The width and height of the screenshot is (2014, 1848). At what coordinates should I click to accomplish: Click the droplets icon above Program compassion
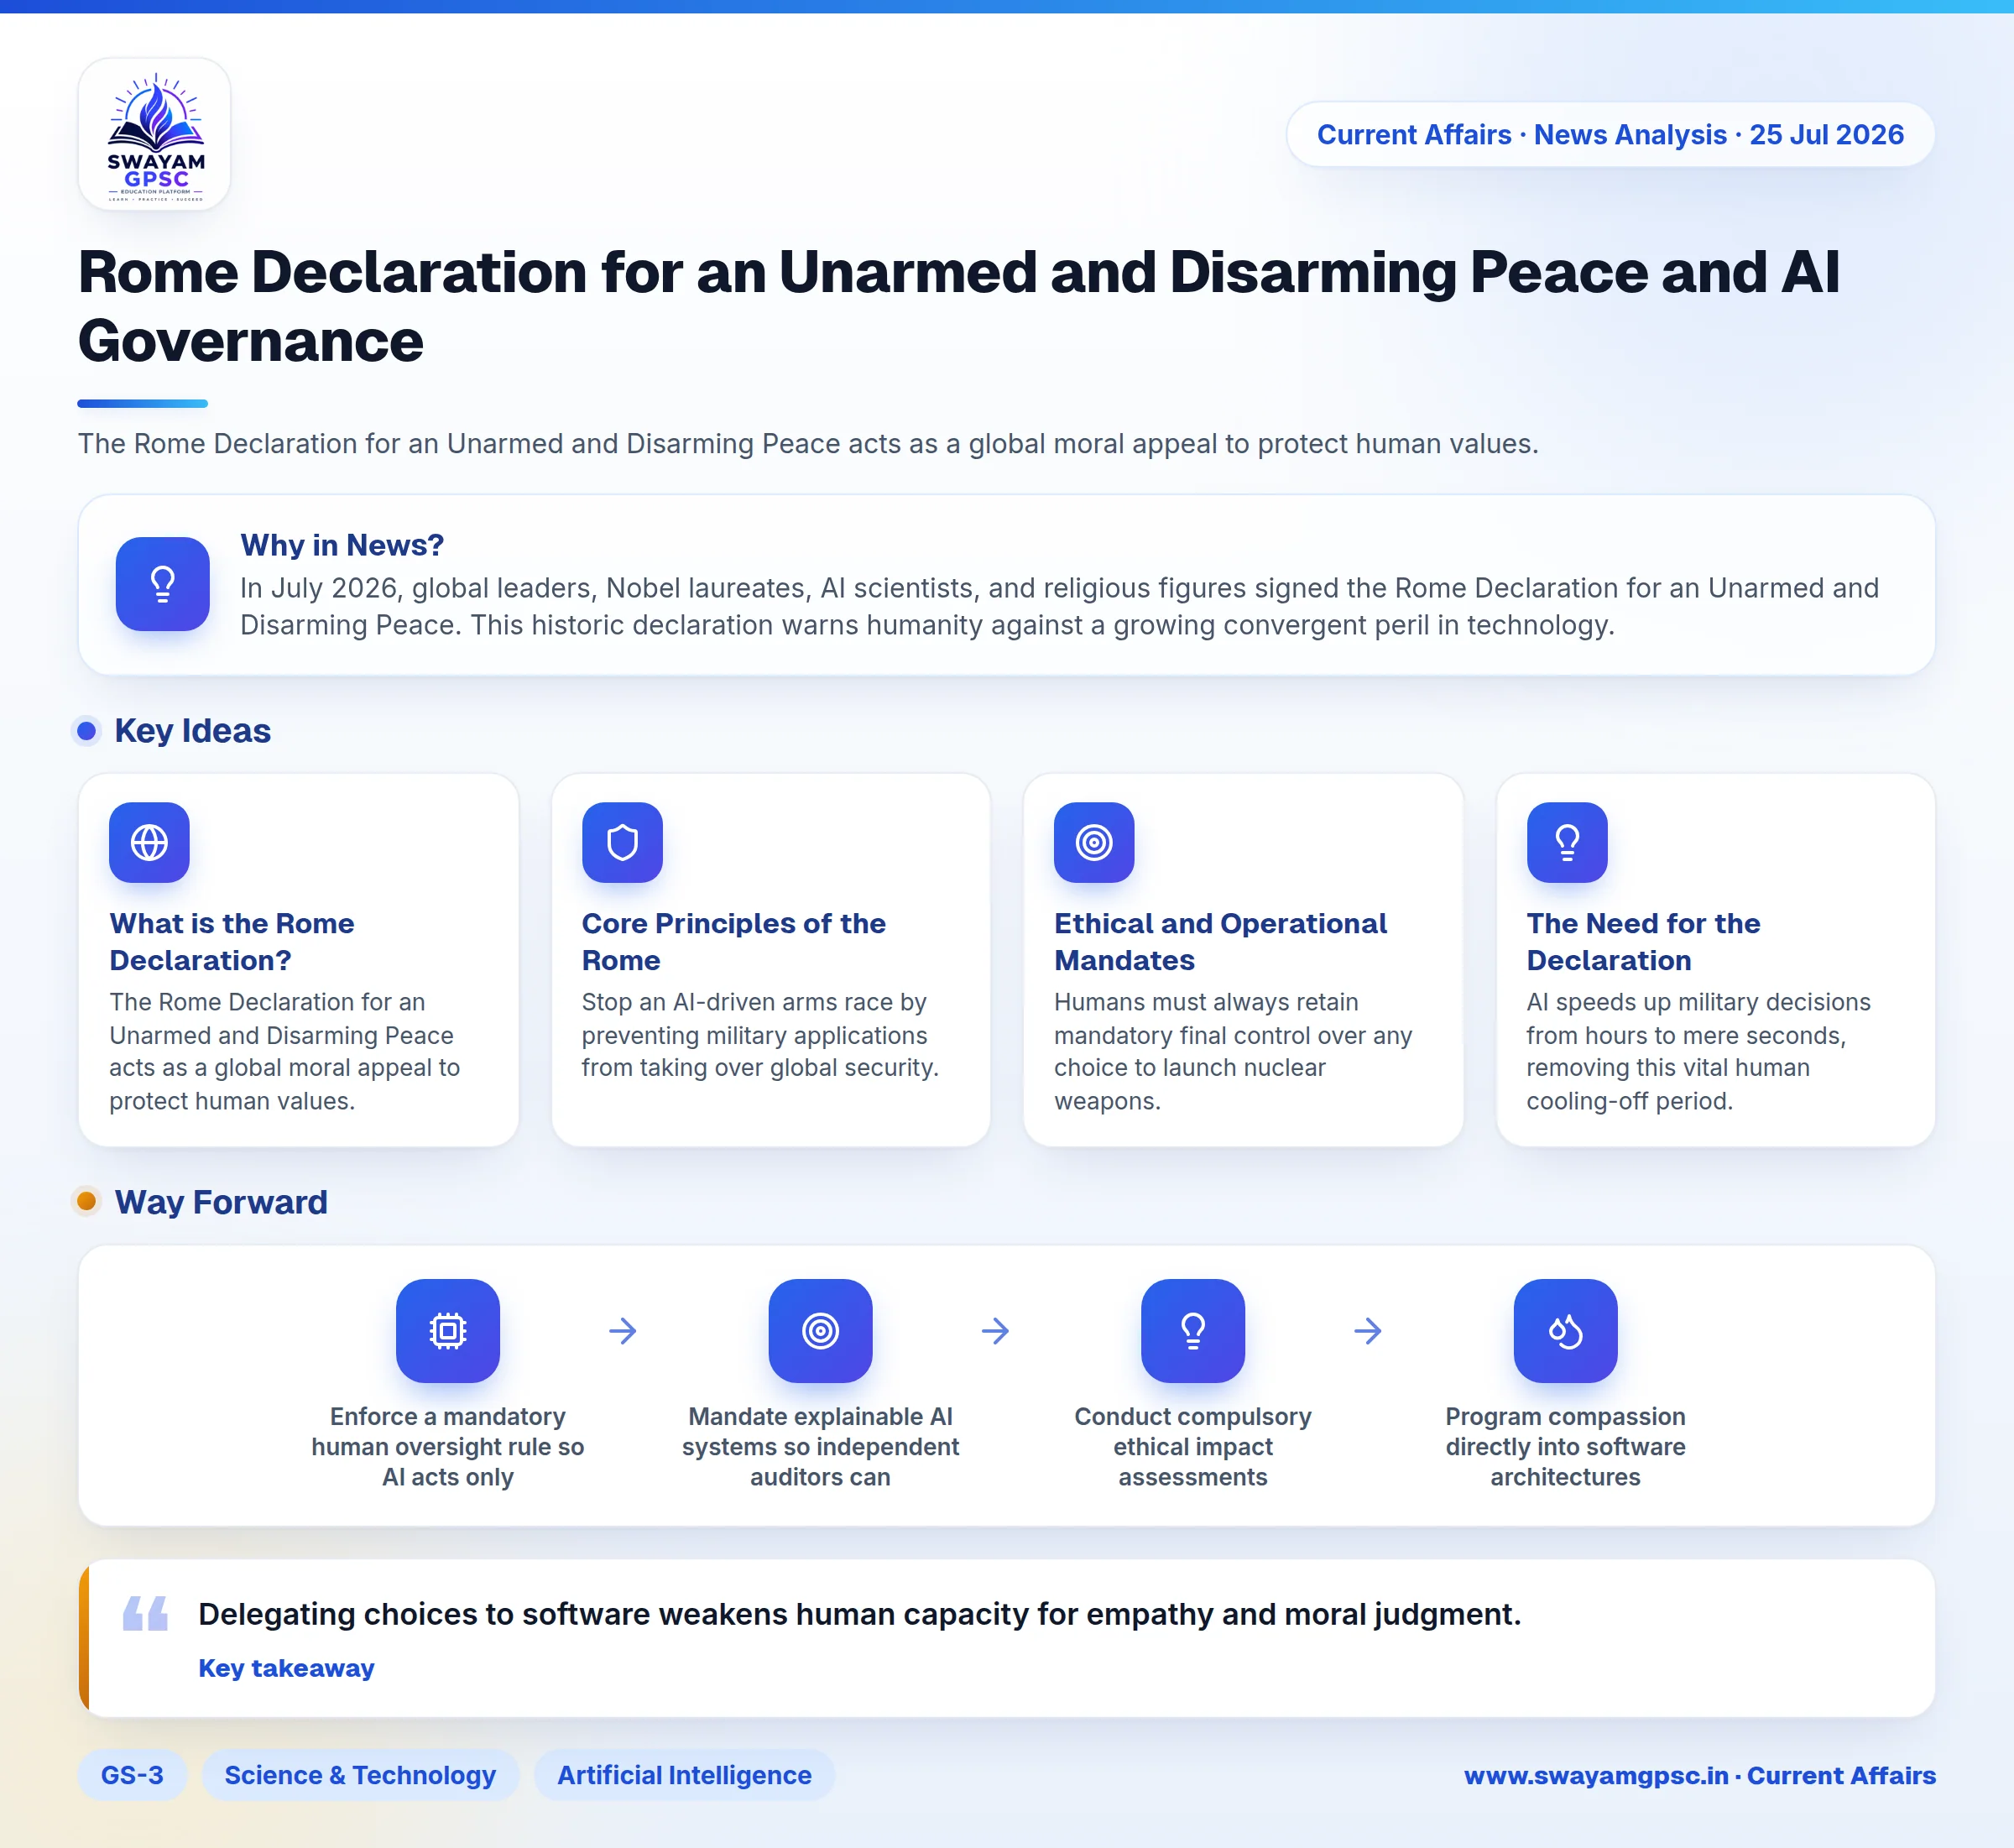(1565, 1330)
